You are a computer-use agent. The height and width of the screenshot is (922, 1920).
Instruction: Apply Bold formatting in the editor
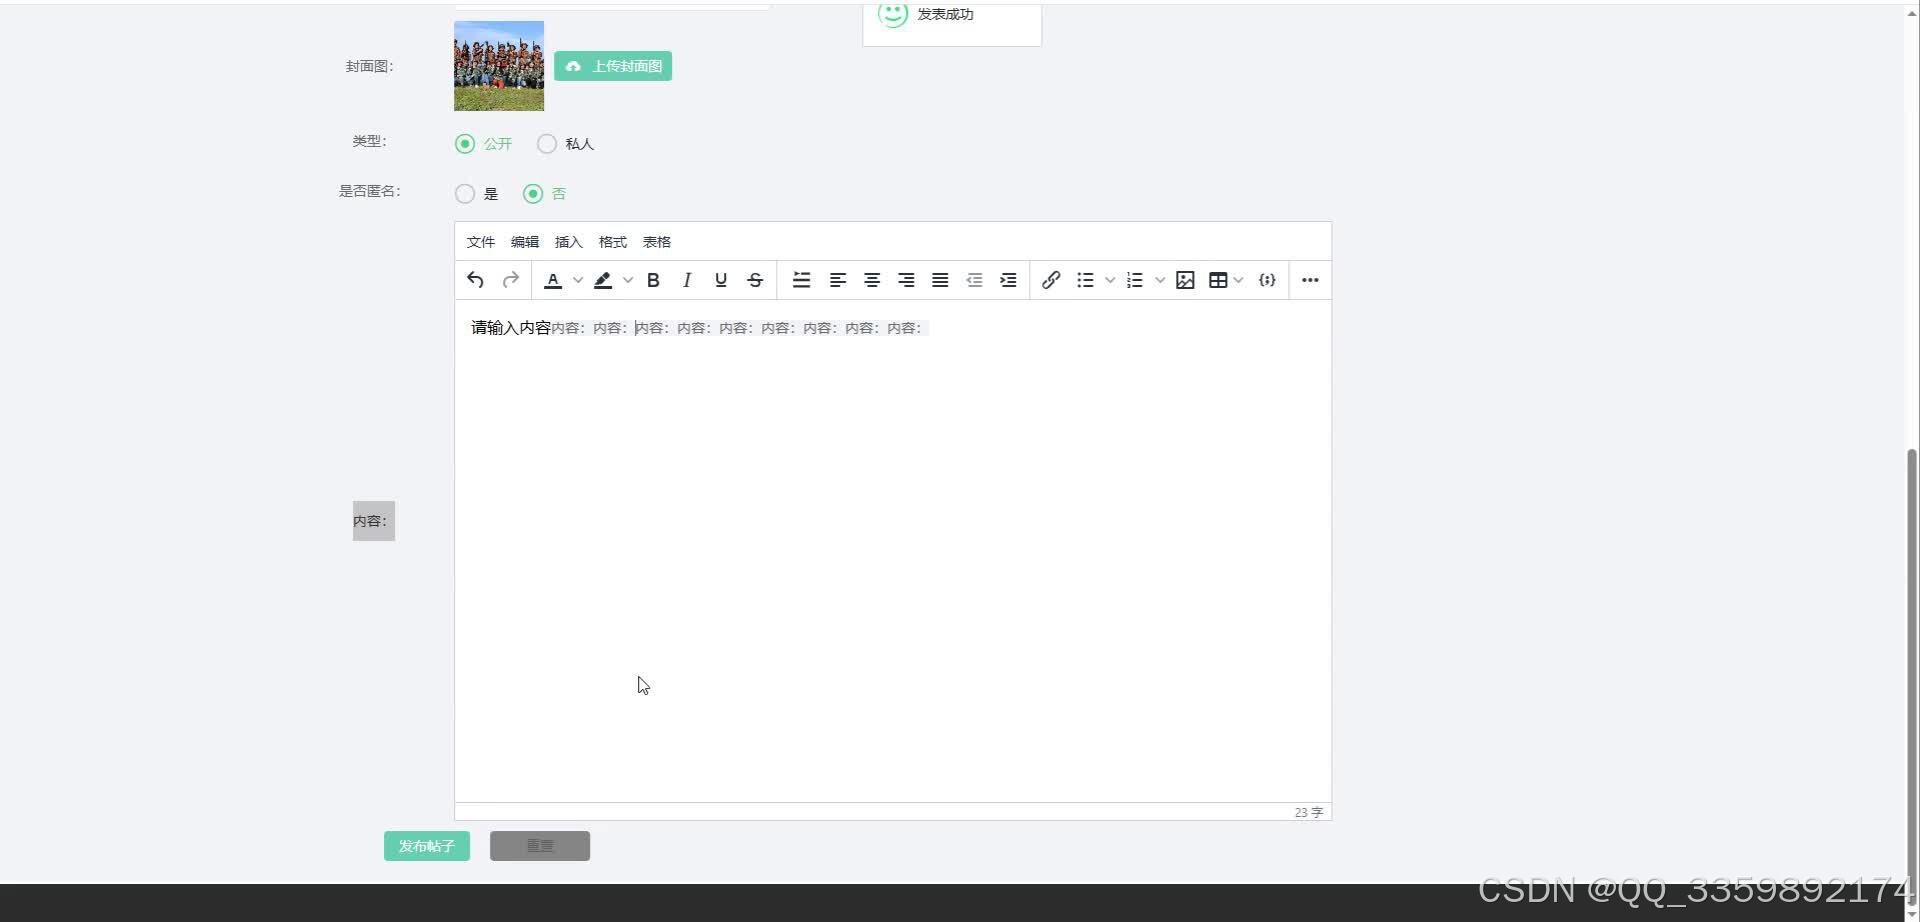[x=652, y=280]
